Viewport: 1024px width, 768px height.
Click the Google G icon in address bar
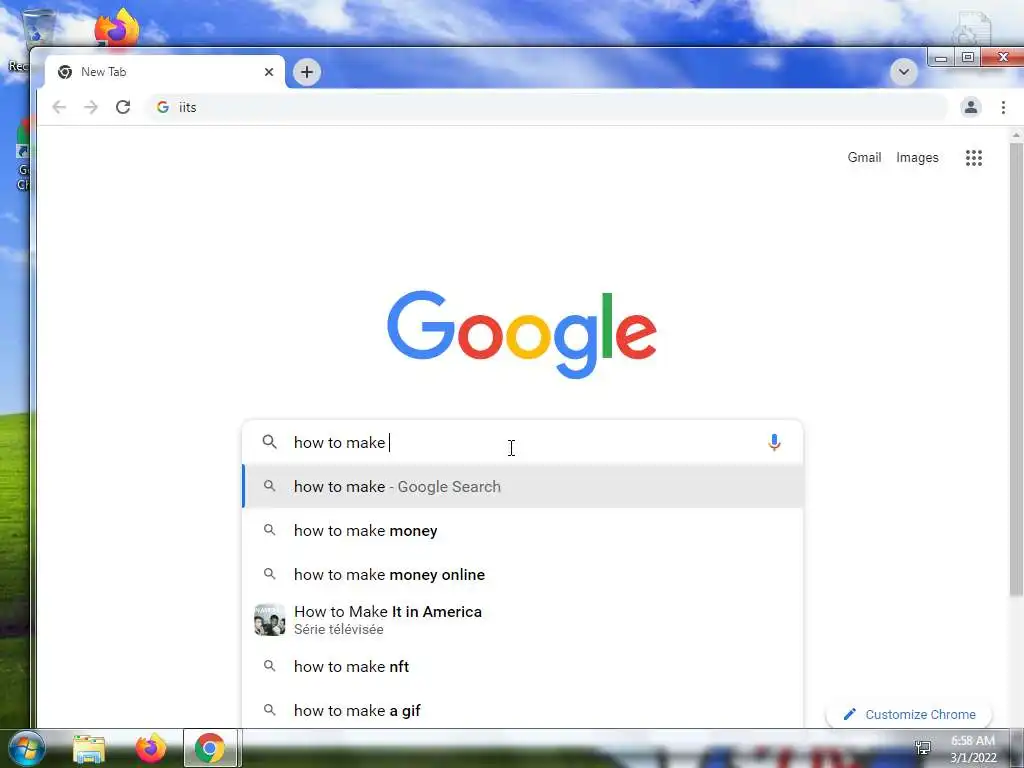click(x=163, y=107)
